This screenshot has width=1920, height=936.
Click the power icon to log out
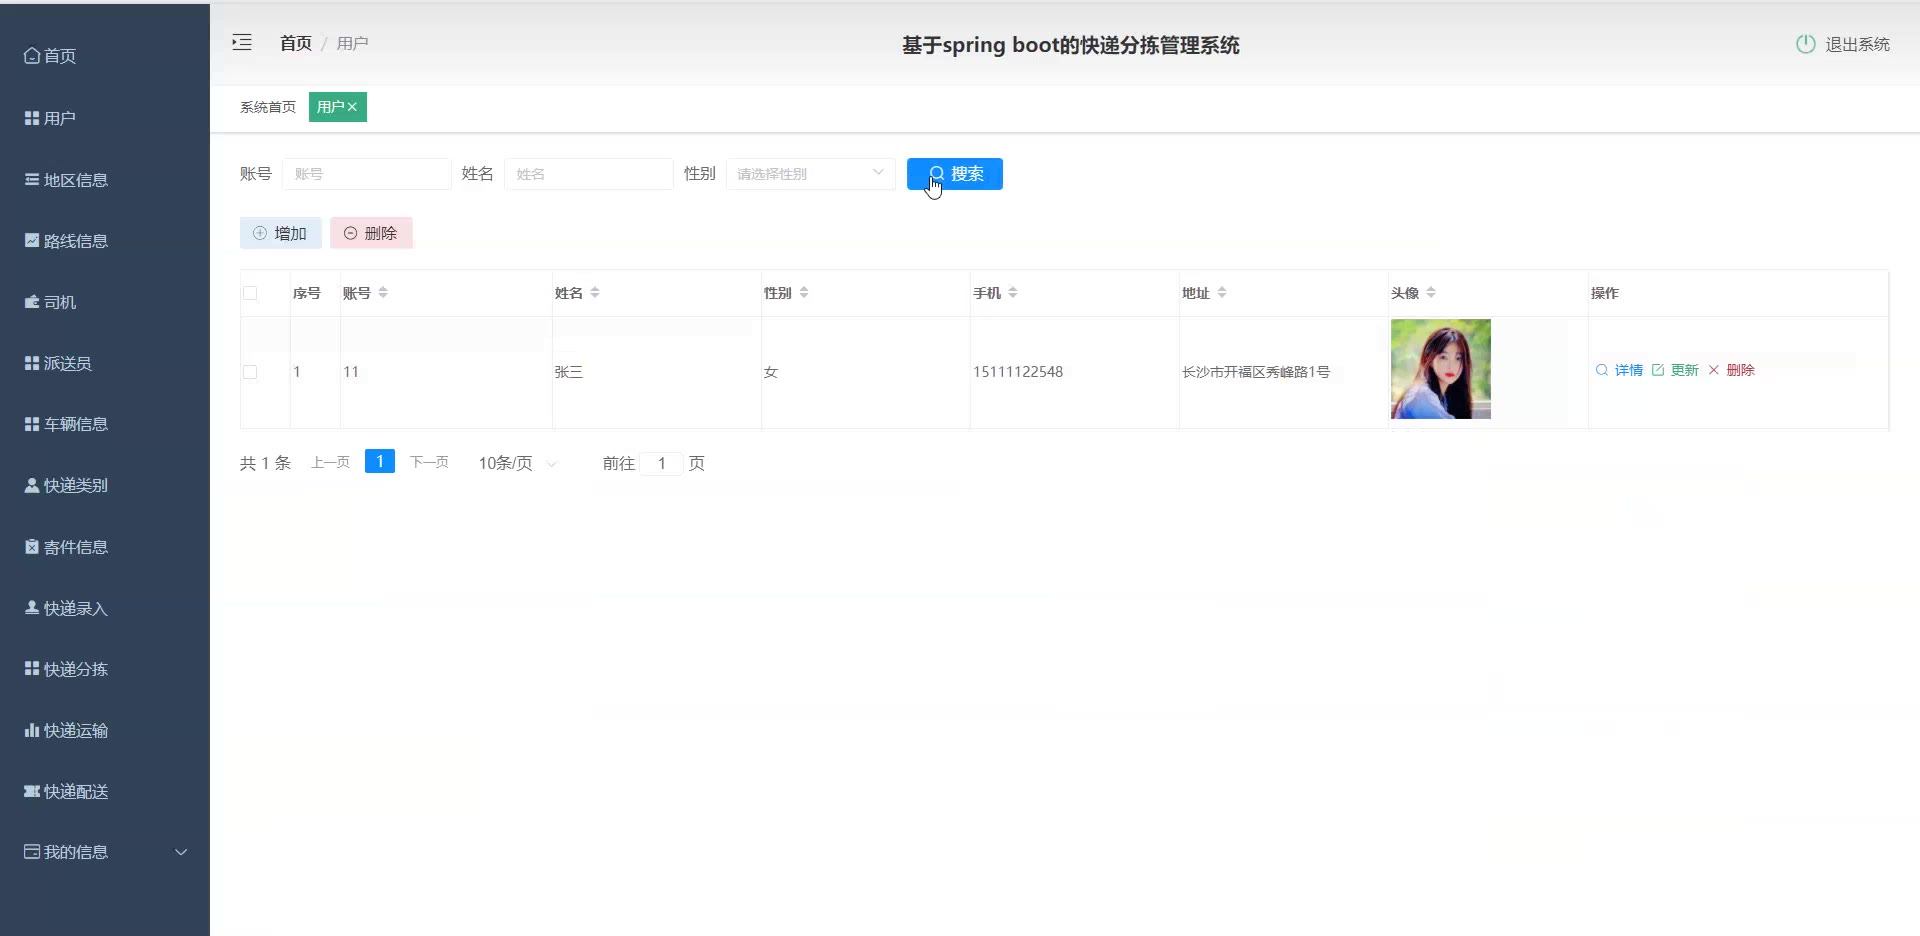(x=1805, y=44)
